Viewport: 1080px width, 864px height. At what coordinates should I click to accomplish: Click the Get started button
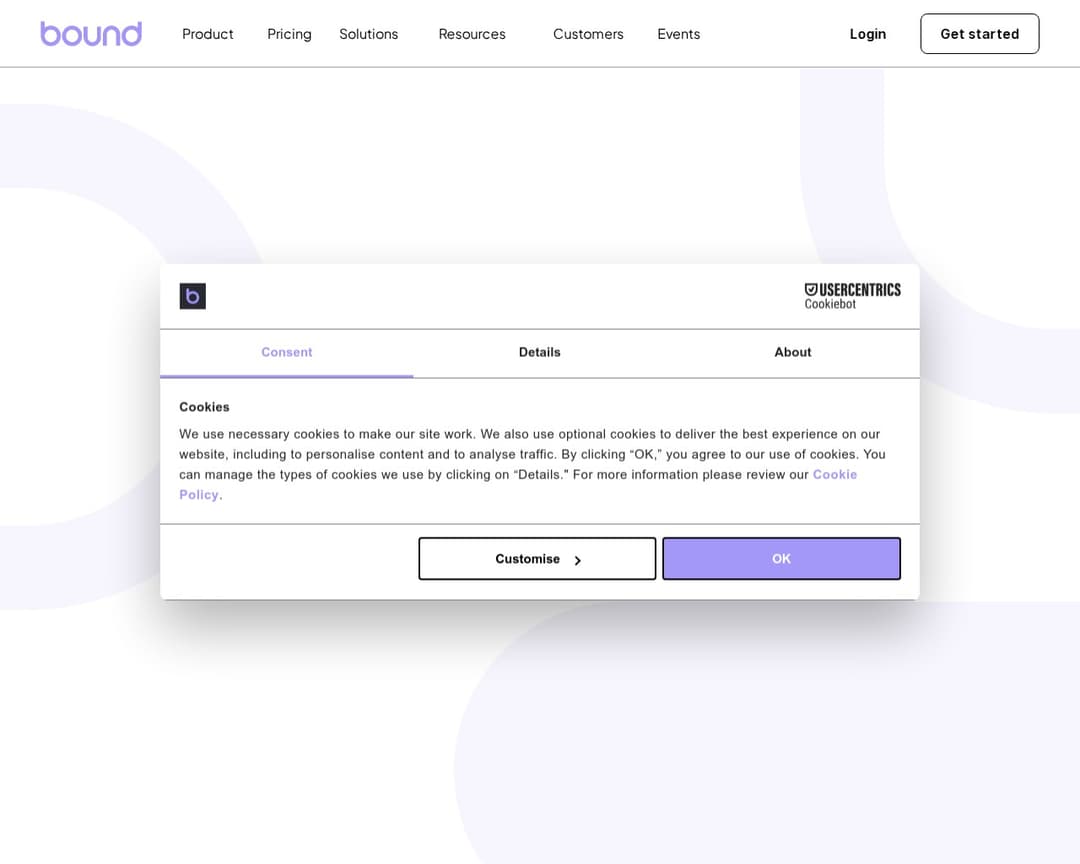tap(979, 34)
